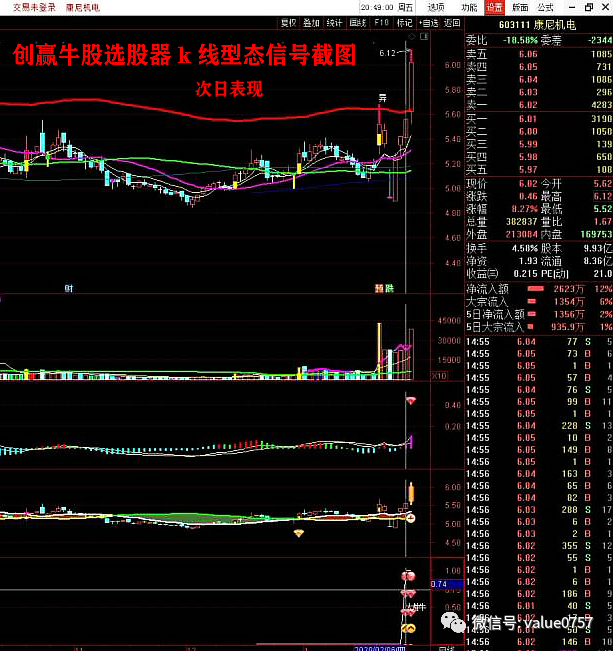
Task: Open the 统计 statistics tool
Action: click(334, 23)
